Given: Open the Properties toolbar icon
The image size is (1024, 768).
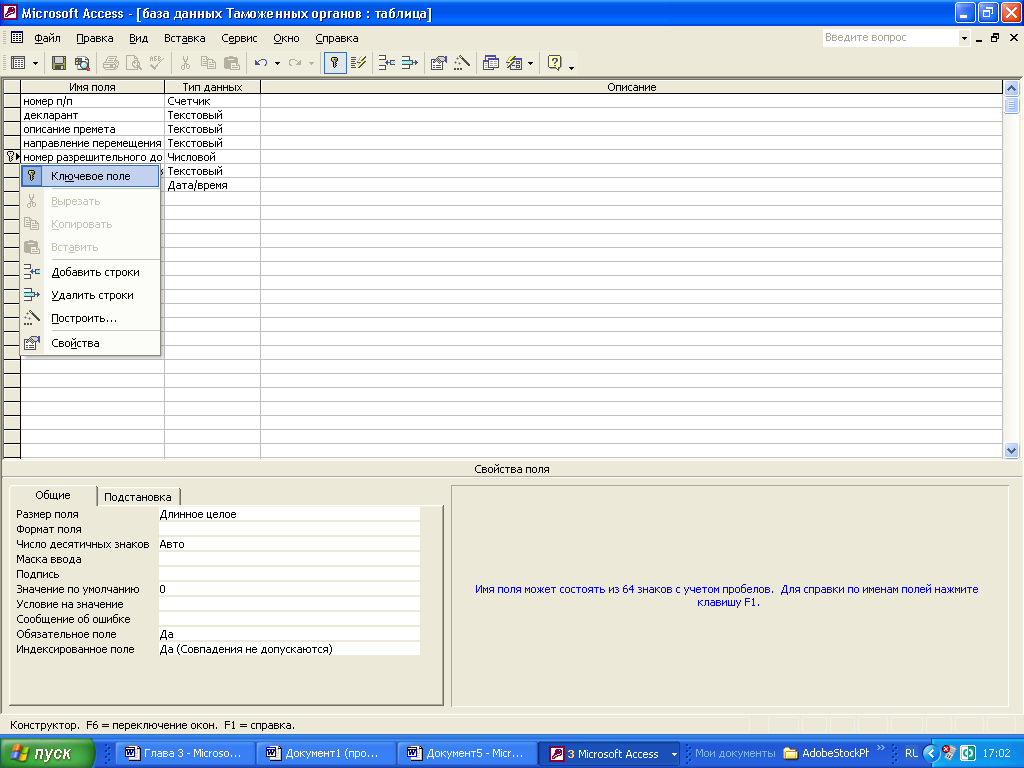Looking at the screenshot, I should point(439,63).
